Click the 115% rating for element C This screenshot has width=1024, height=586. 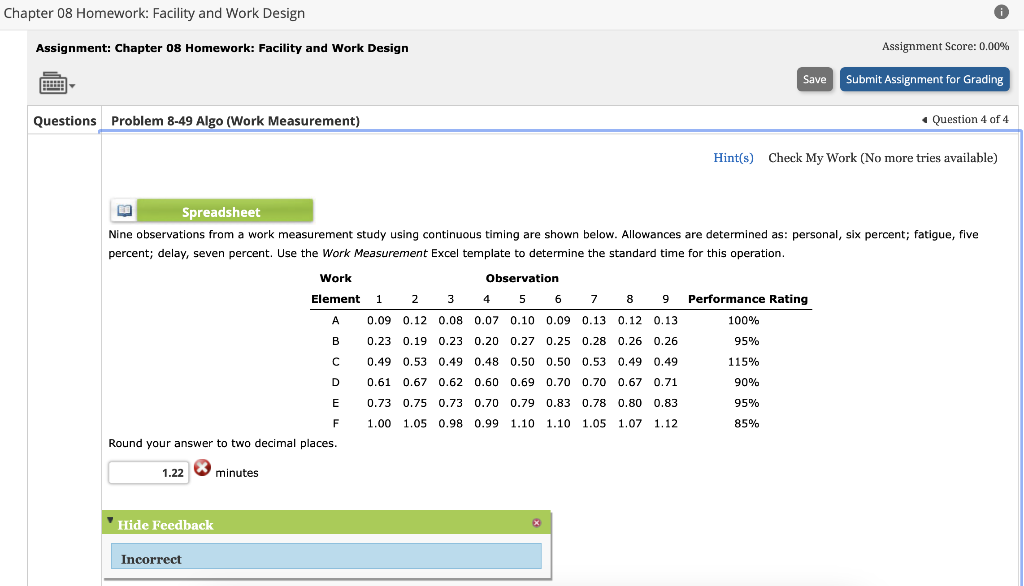tap(743, 362)
